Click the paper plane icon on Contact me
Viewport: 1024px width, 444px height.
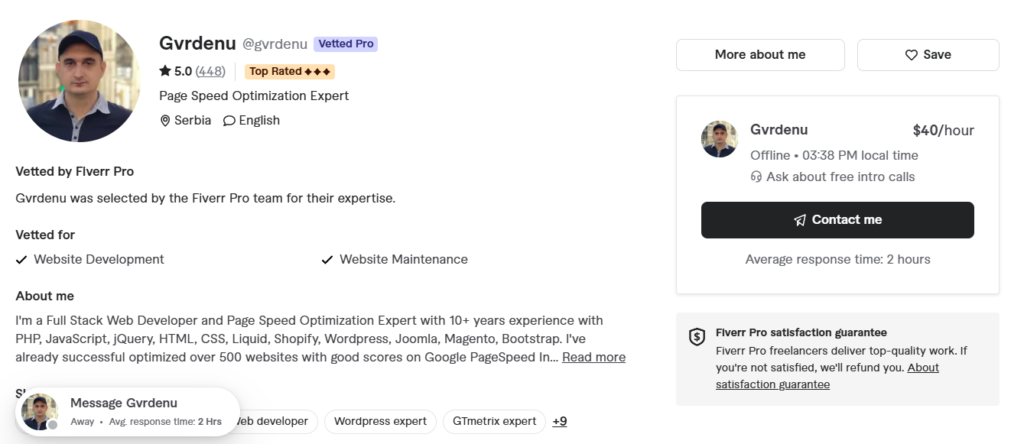(x=800, y=220)
